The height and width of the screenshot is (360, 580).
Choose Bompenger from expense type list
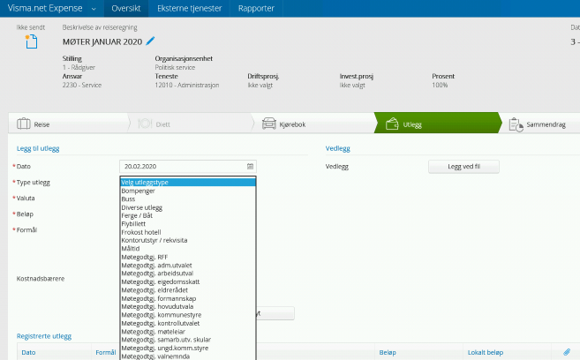(188, 191)
